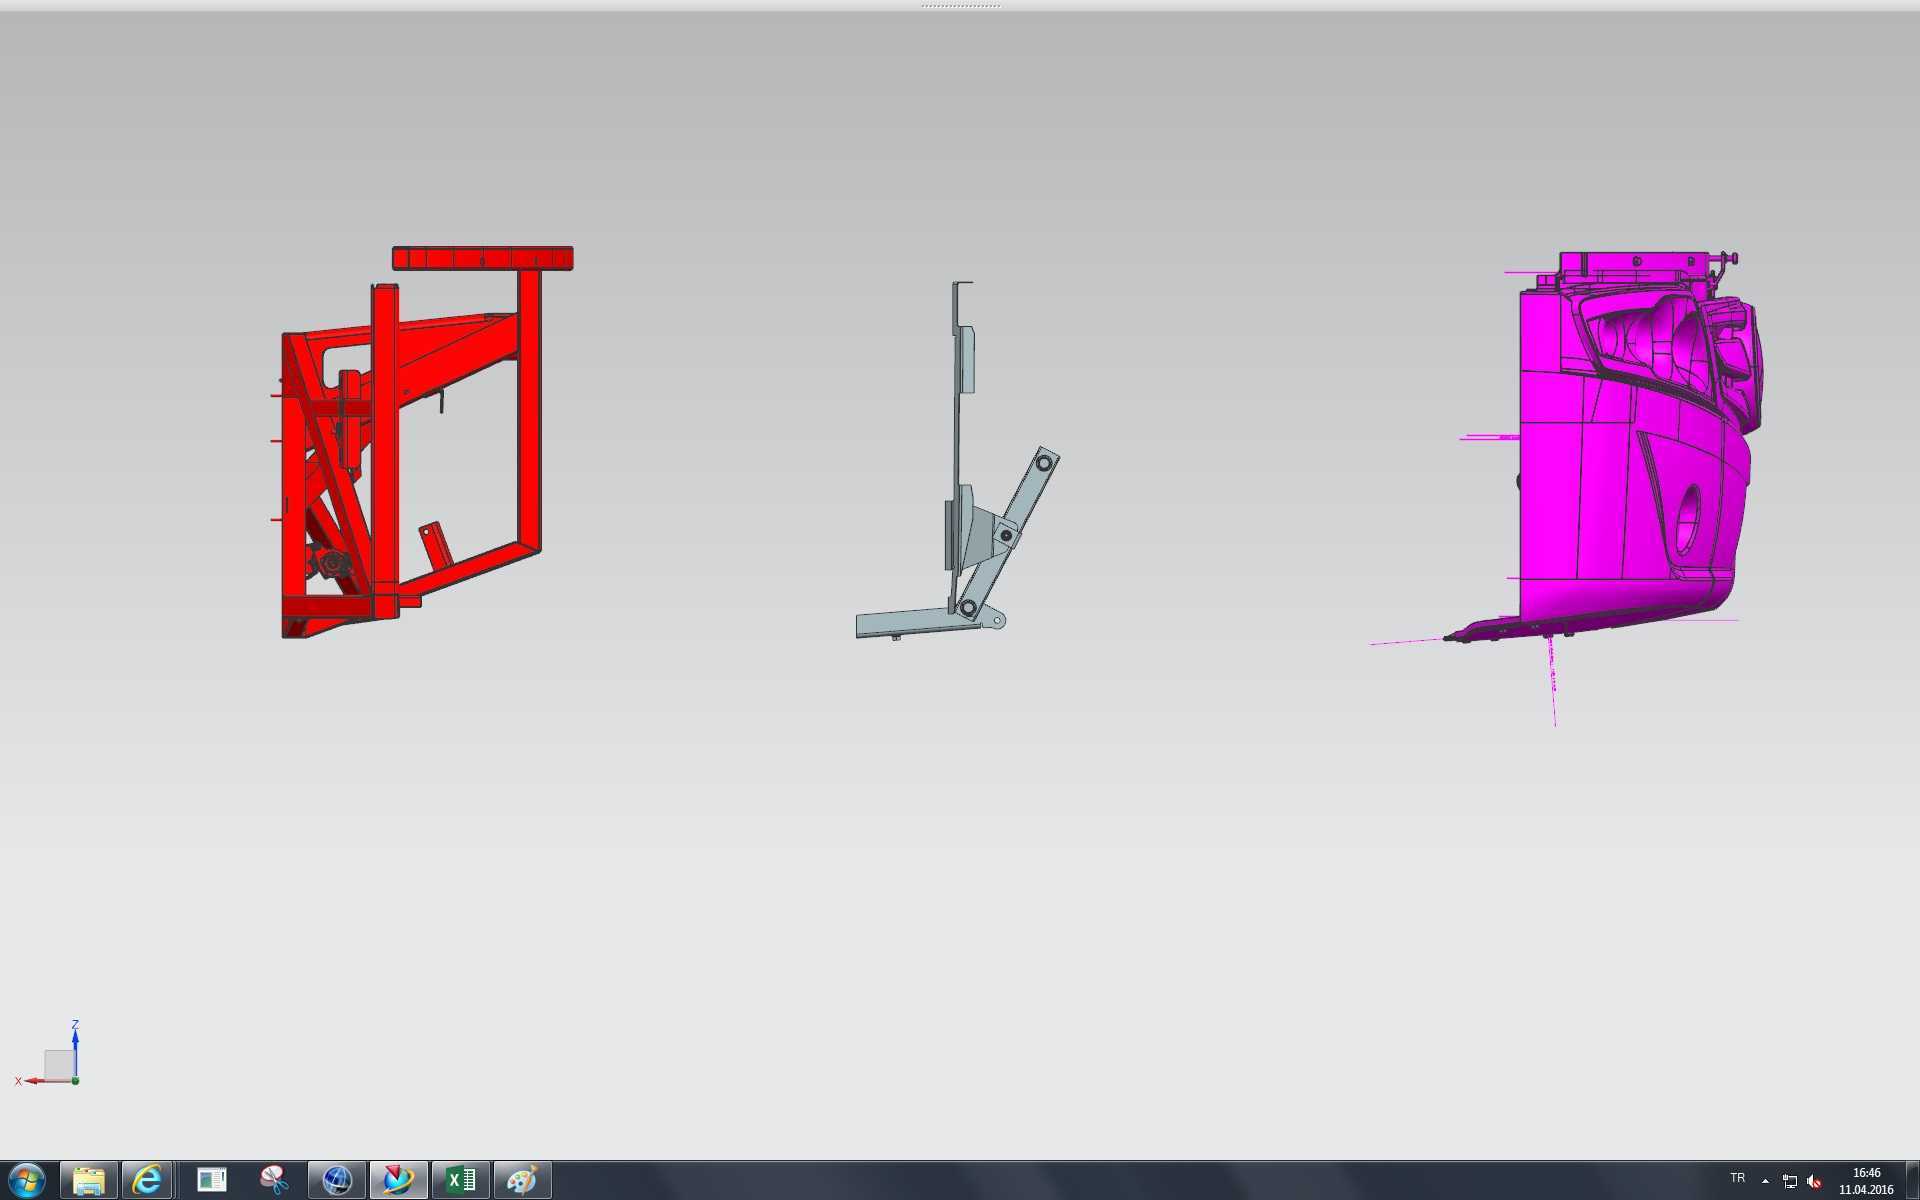Click the muted speaker volume icon
Screen dimensions: 1920x1200
click(1814, 1181)
